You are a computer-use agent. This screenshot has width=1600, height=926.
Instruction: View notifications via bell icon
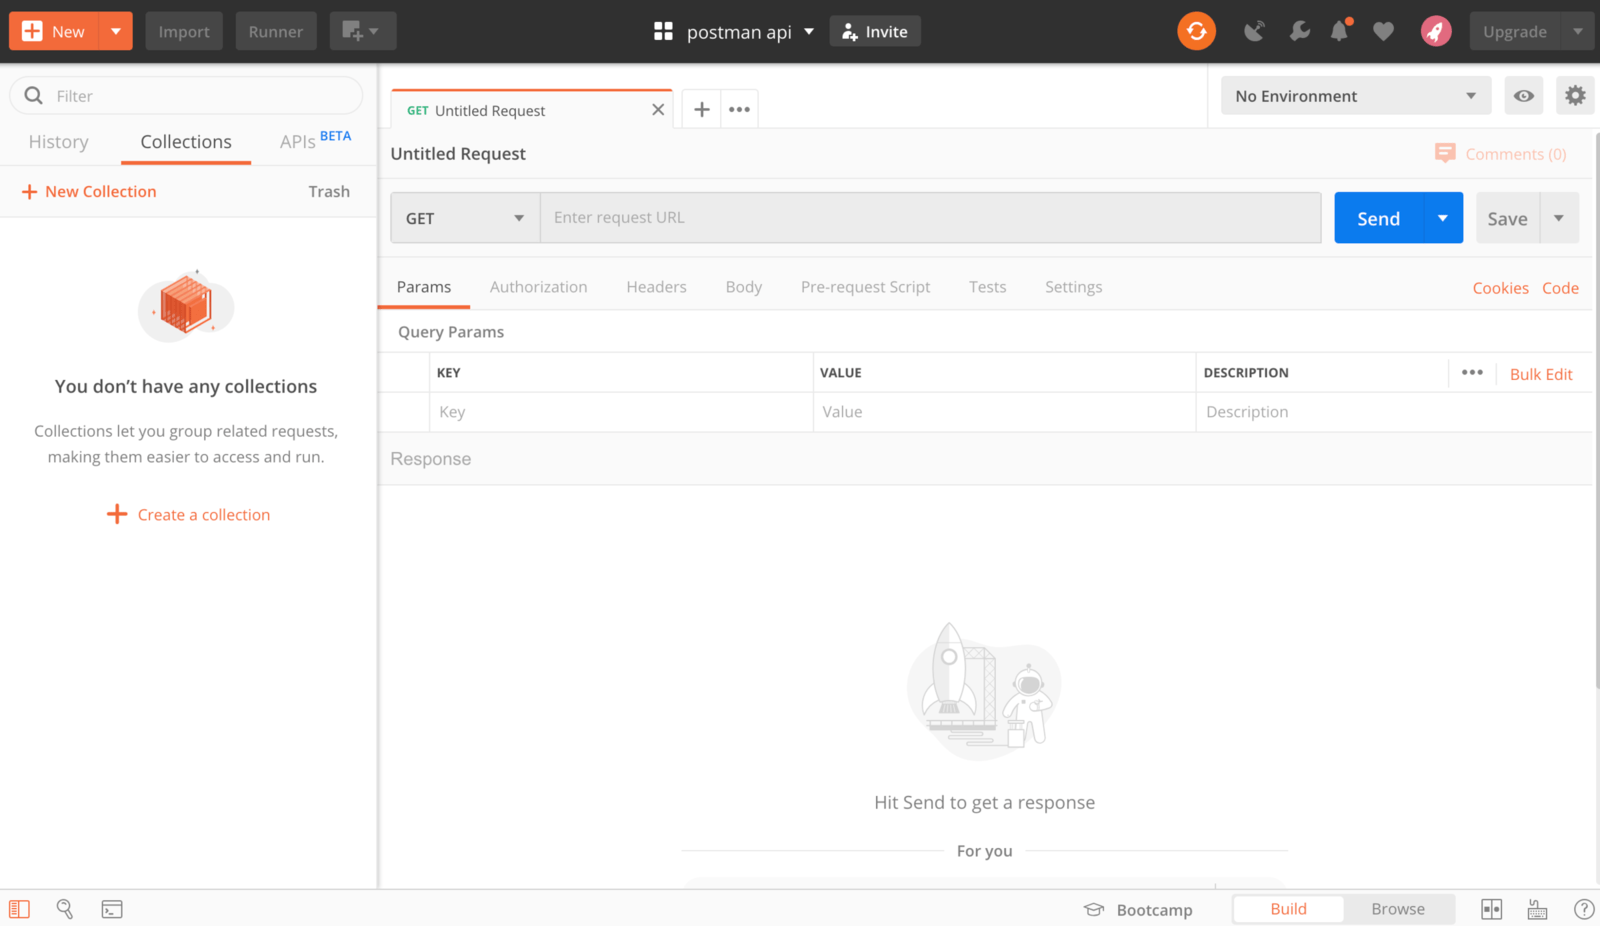[x=1340, y=31]
